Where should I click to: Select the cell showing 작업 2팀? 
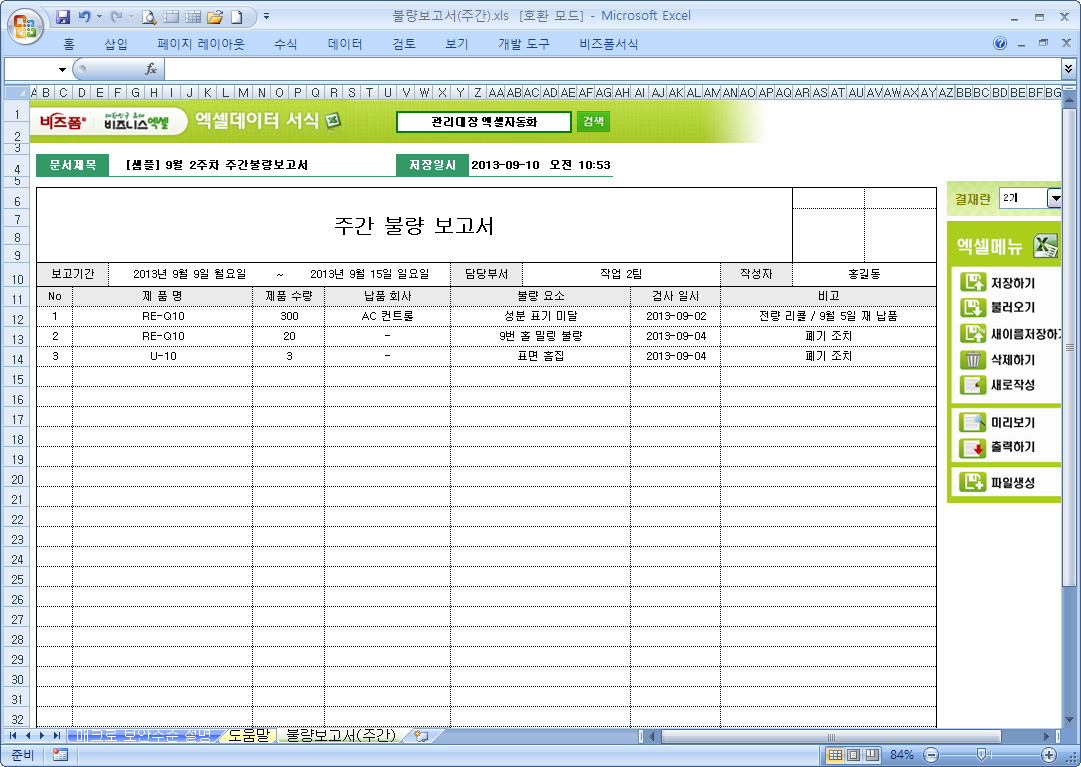pos(621,274)
